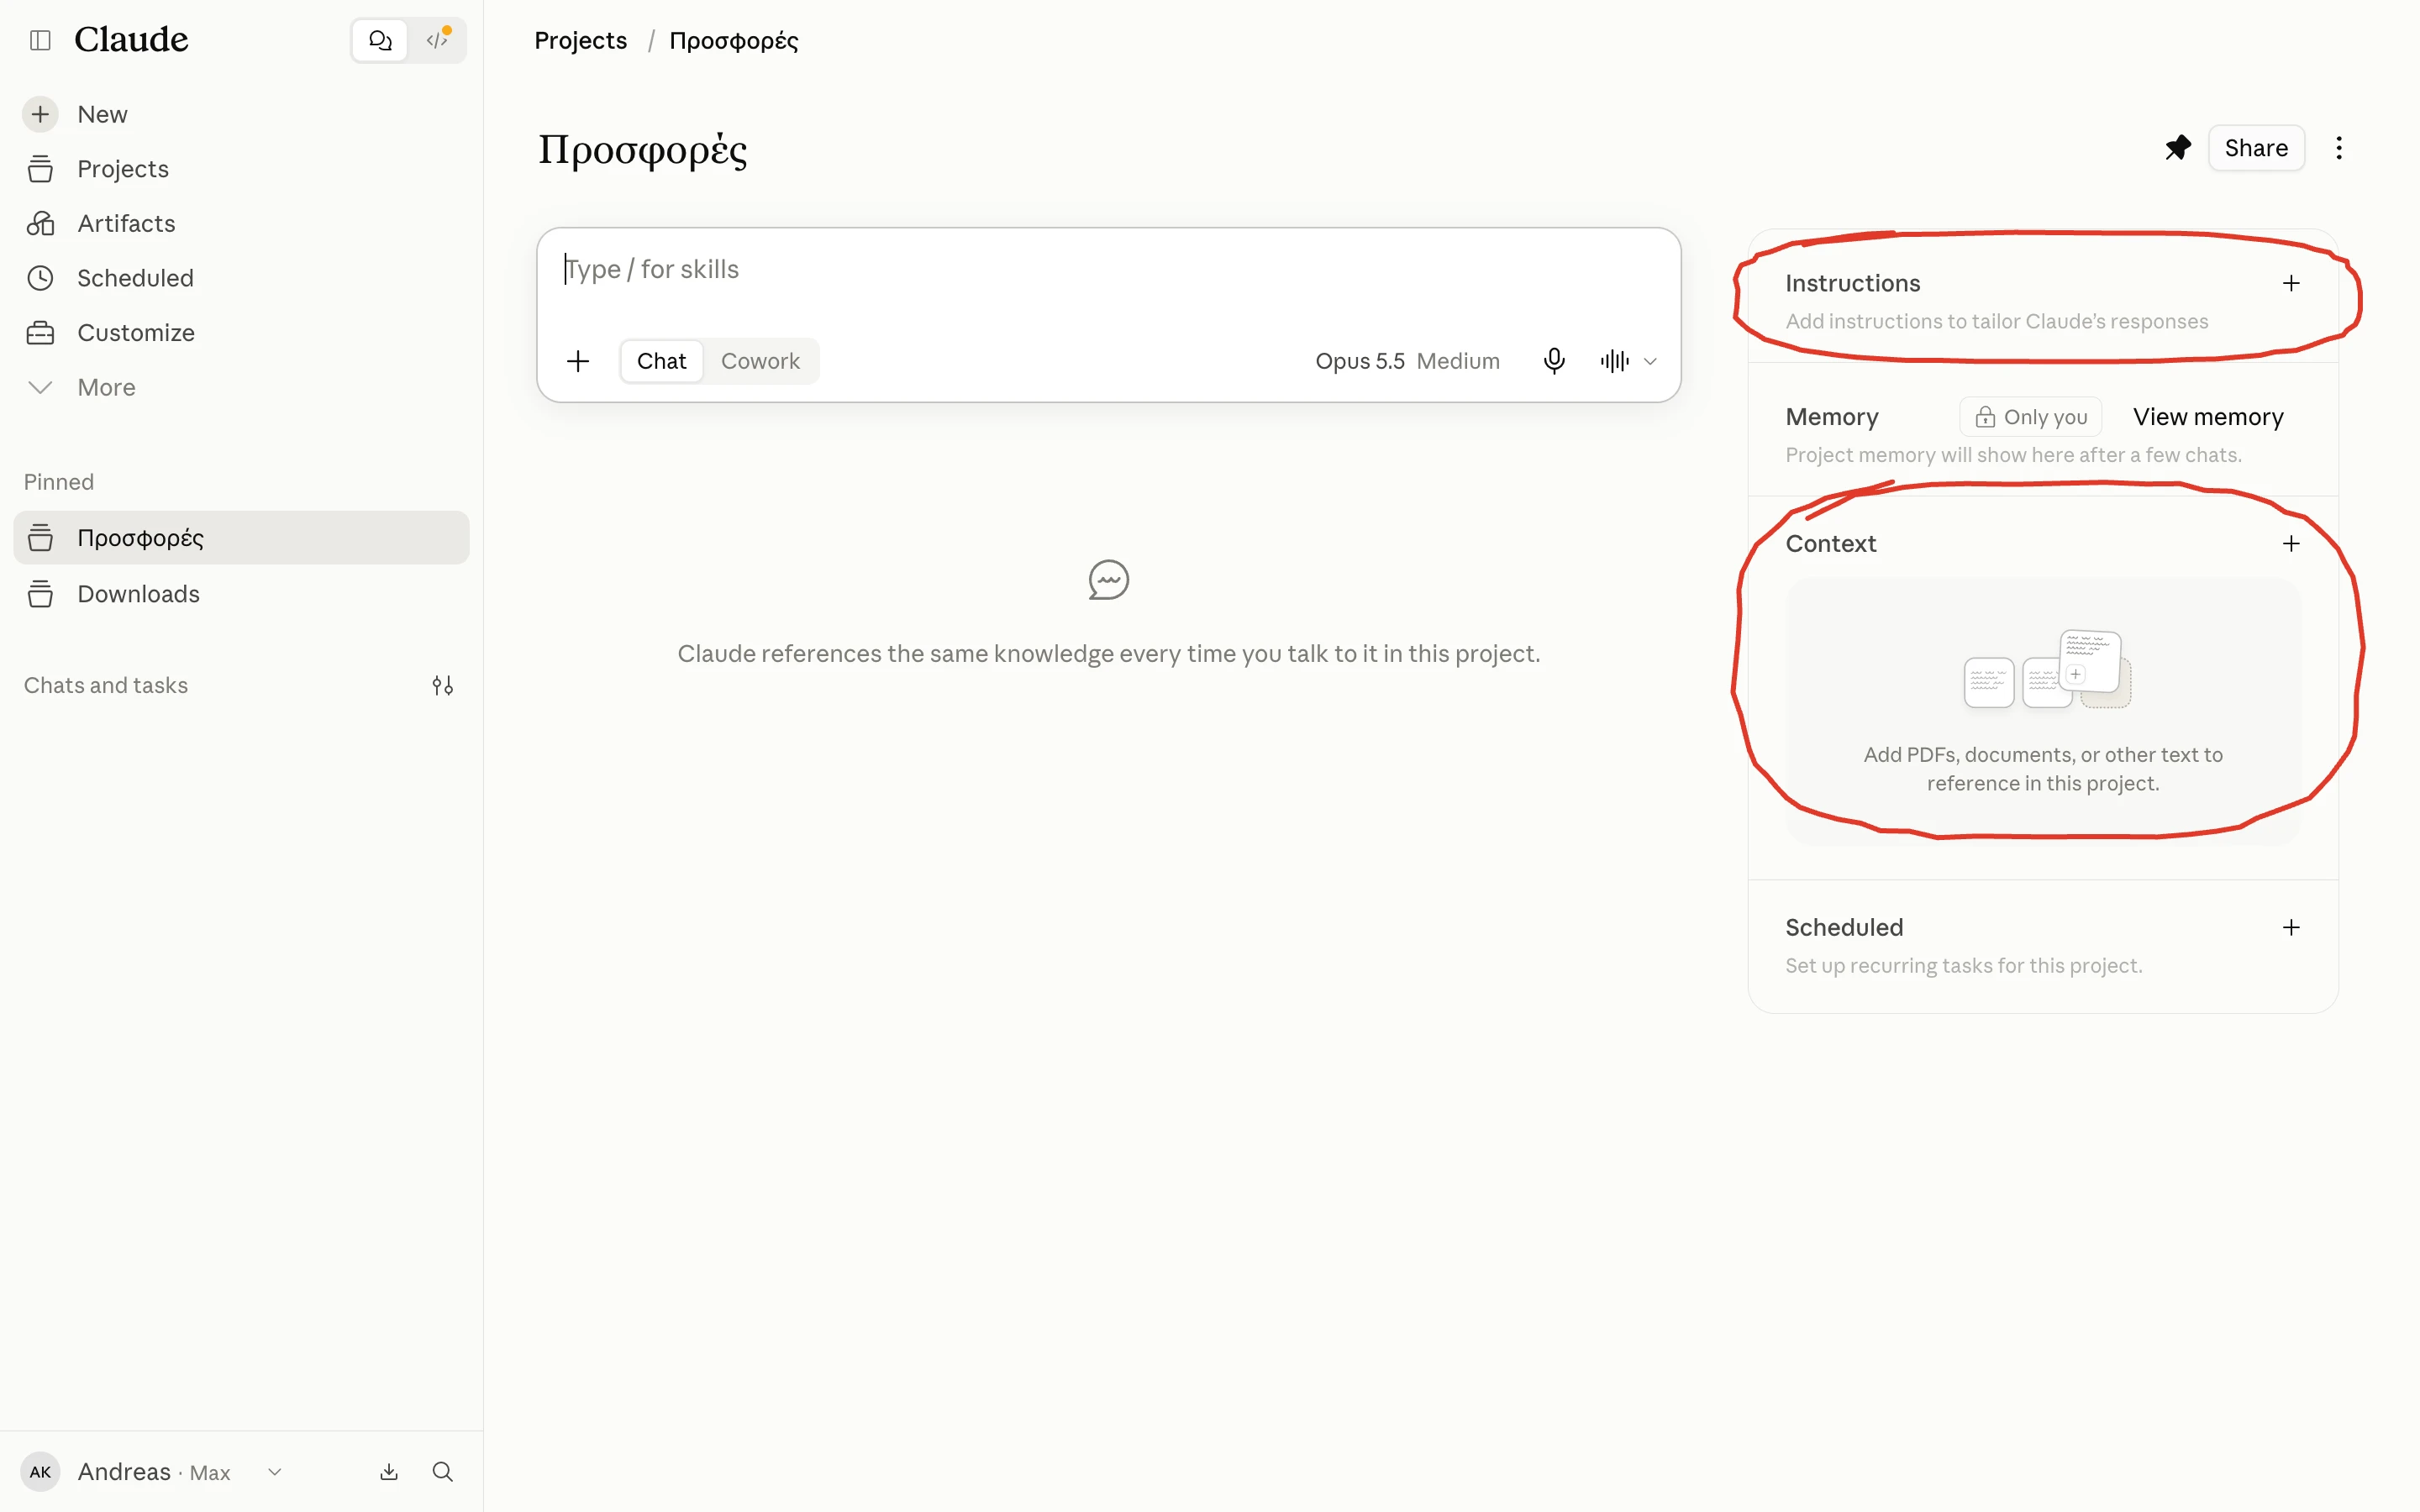
Task: Open Chats and tasks filter icon
Action: [443, 686]
